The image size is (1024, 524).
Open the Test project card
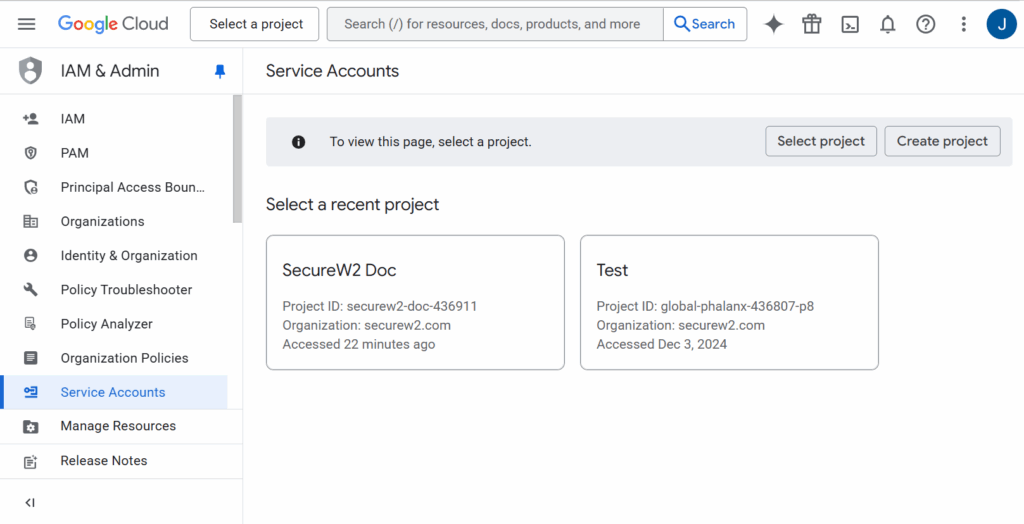(729, 303)
